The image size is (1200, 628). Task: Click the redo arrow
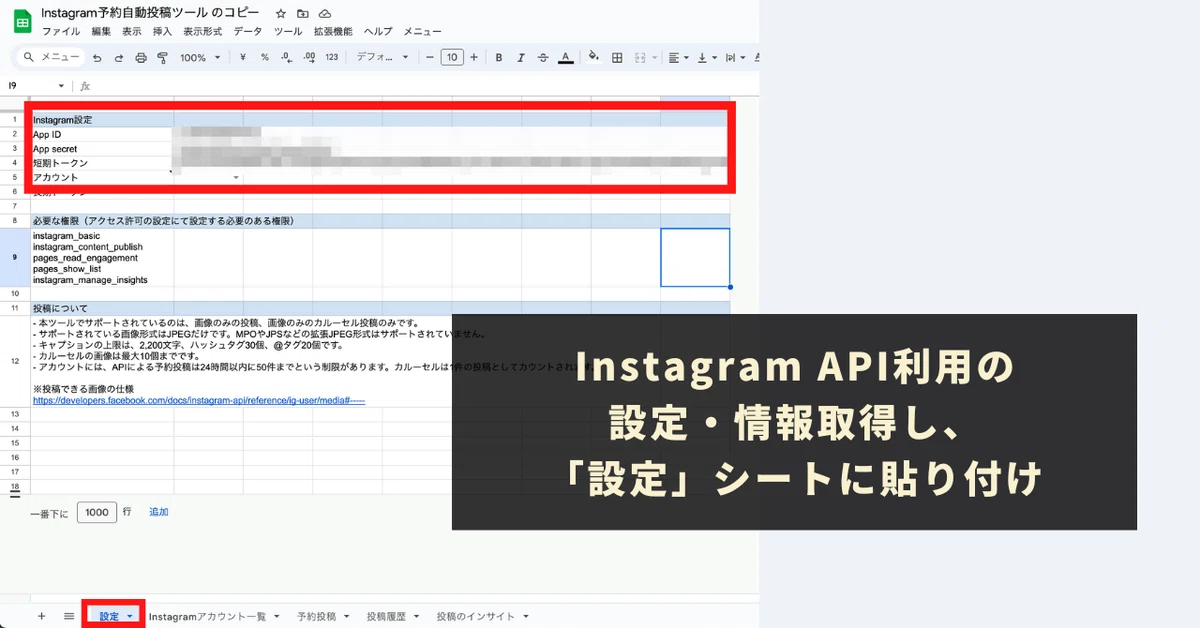coord(119,58)
